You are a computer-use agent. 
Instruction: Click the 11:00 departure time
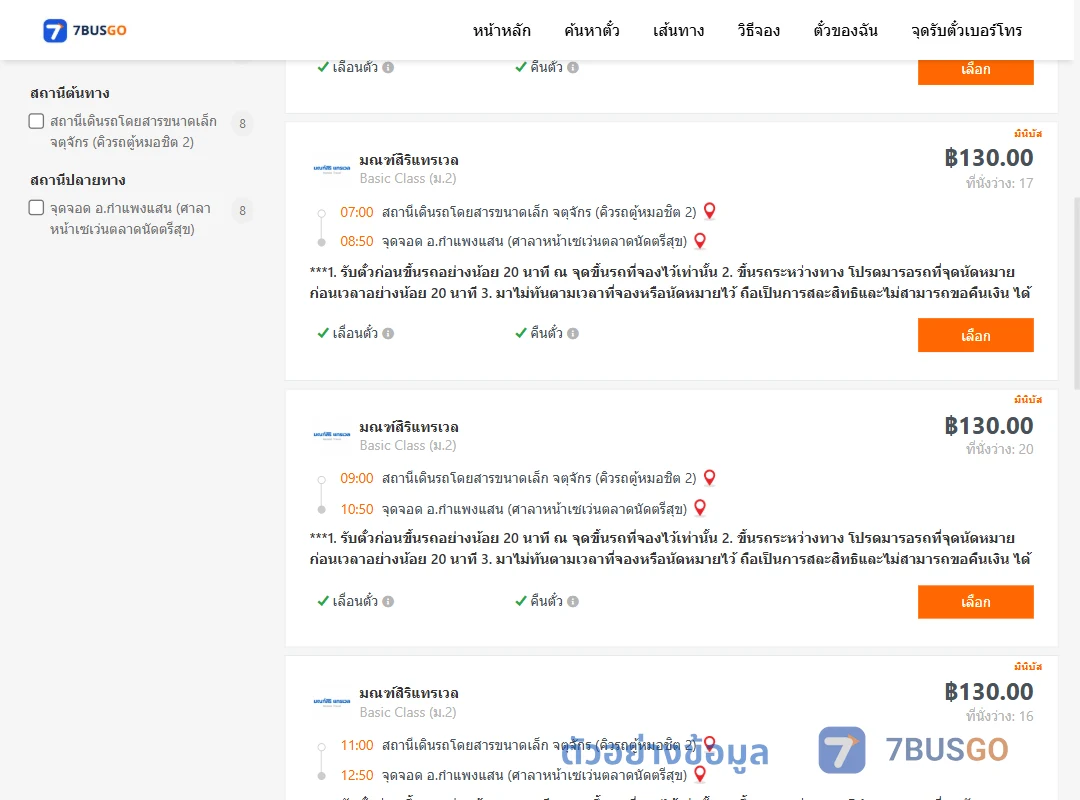pyautogui.click(x=357, y=746)
